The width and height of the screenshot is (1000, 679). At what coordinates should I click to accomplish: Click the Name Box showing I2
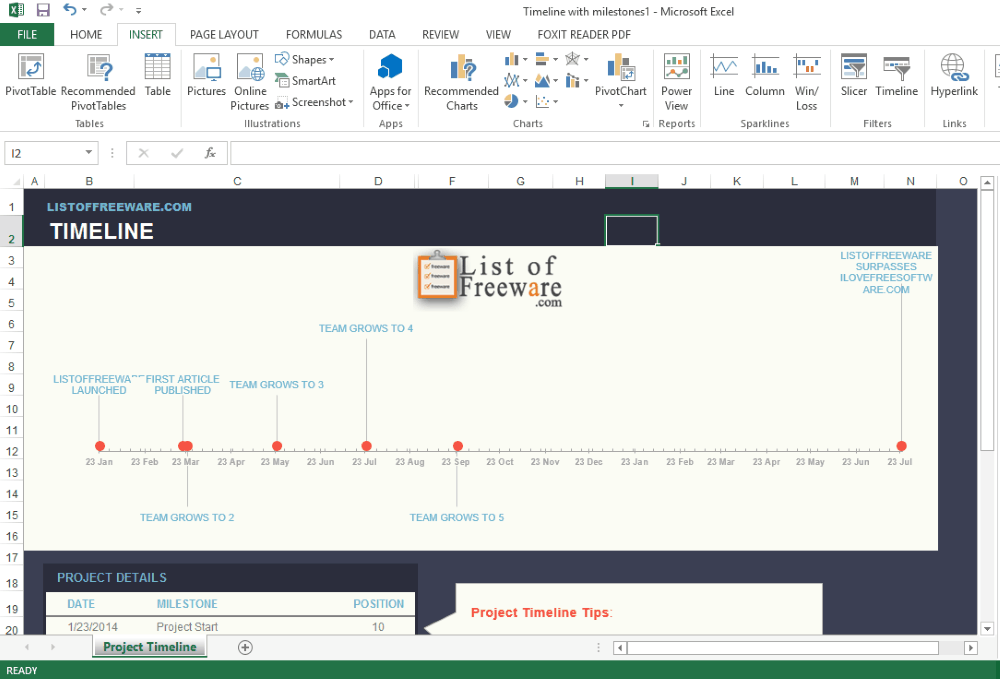tap(44, 153)
